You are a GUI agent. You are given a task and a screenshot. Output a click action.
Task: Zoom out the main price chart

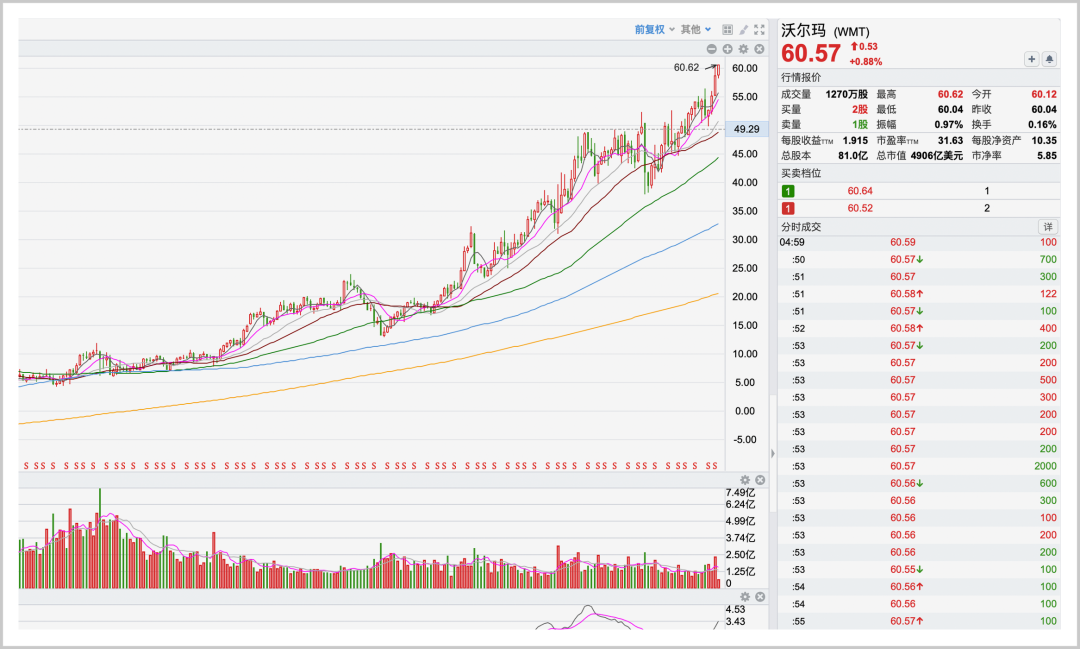pyautogui.click(x=712, y=49)
